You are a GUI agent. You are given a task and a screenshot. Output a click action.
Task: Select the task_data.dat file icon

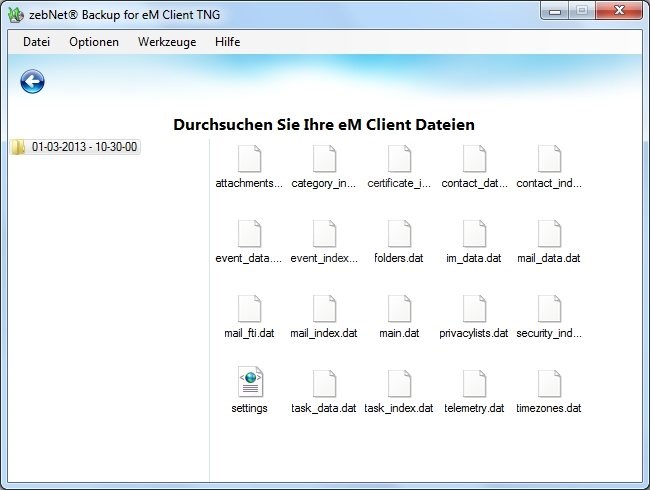(324, 383)
